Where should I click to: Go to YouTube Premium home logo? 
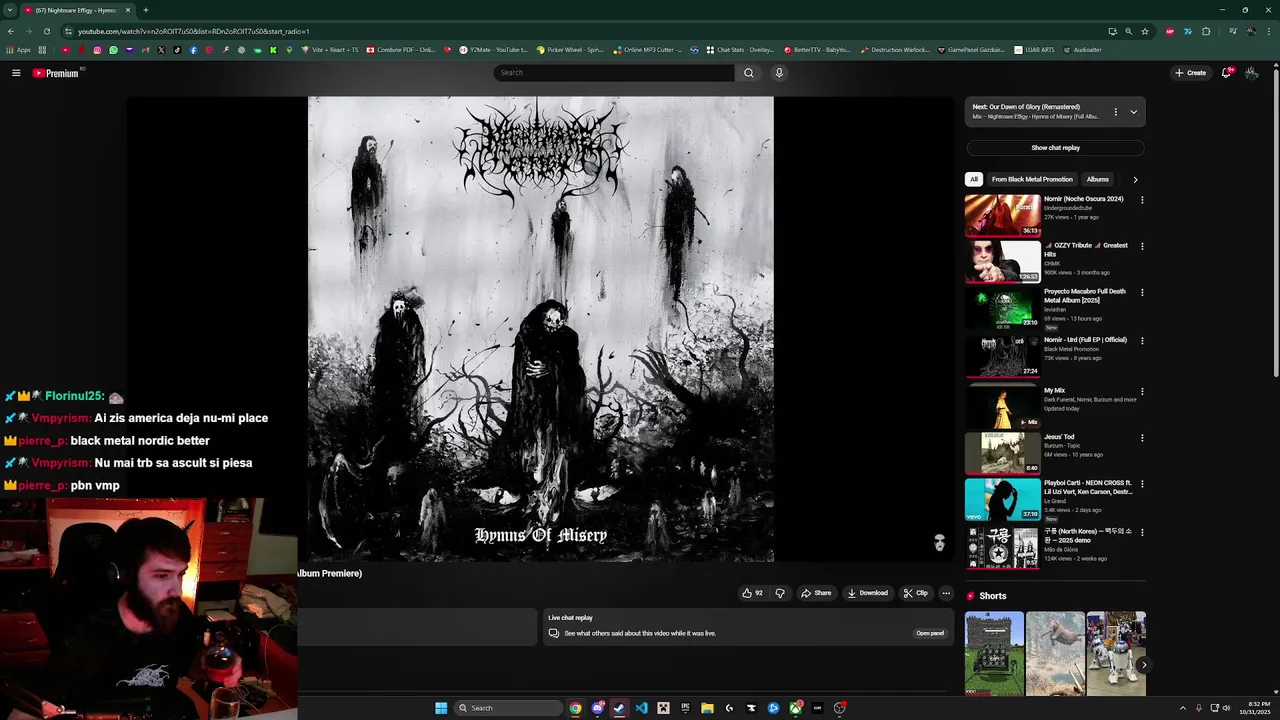tap(58, 73)
